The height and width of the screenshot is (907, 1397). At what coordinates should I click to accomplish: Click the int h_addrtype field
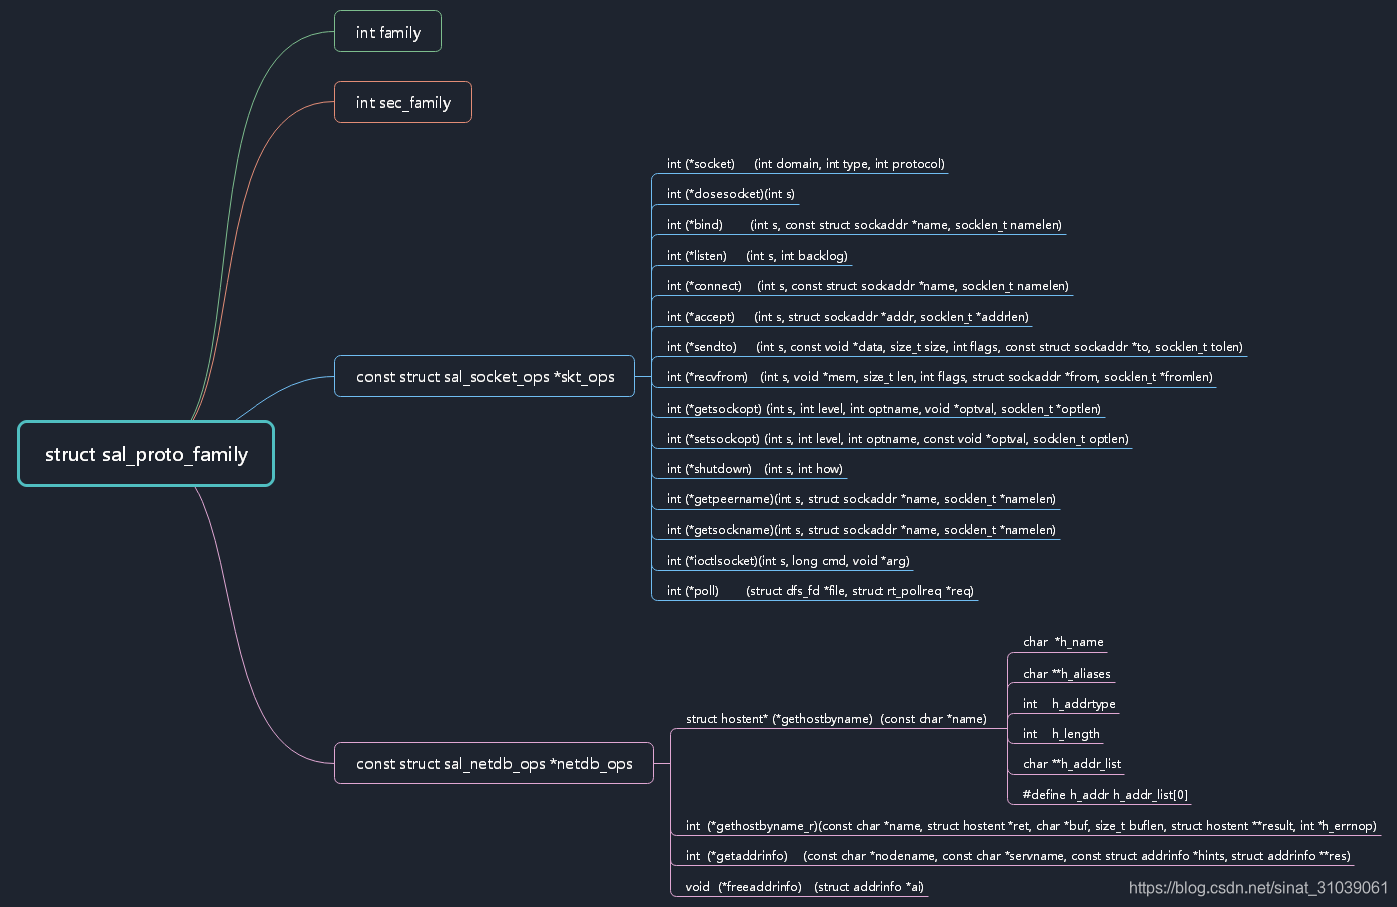(1069, 704)
